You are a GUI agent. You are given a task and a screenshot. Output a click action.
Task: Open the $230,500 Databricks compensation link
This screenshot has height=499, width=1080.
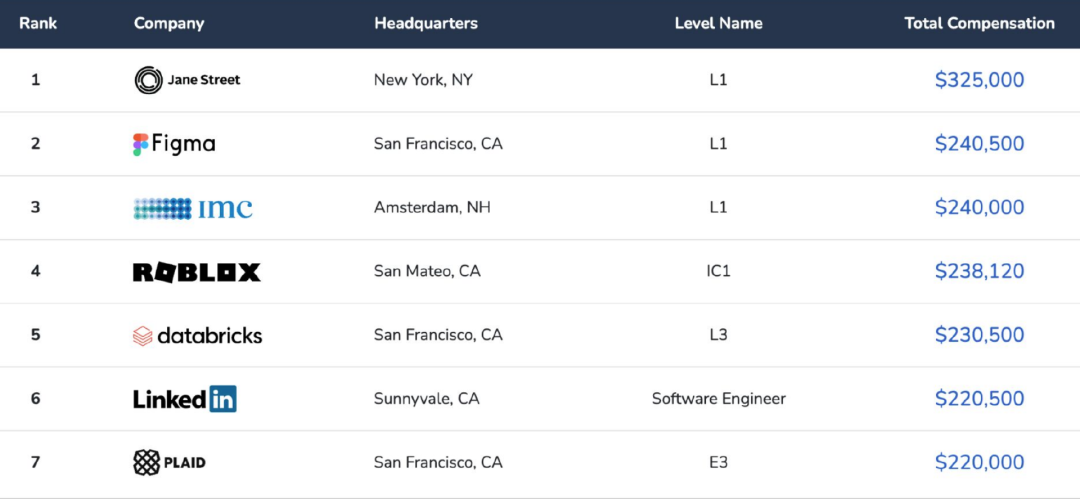click(979, 335)
